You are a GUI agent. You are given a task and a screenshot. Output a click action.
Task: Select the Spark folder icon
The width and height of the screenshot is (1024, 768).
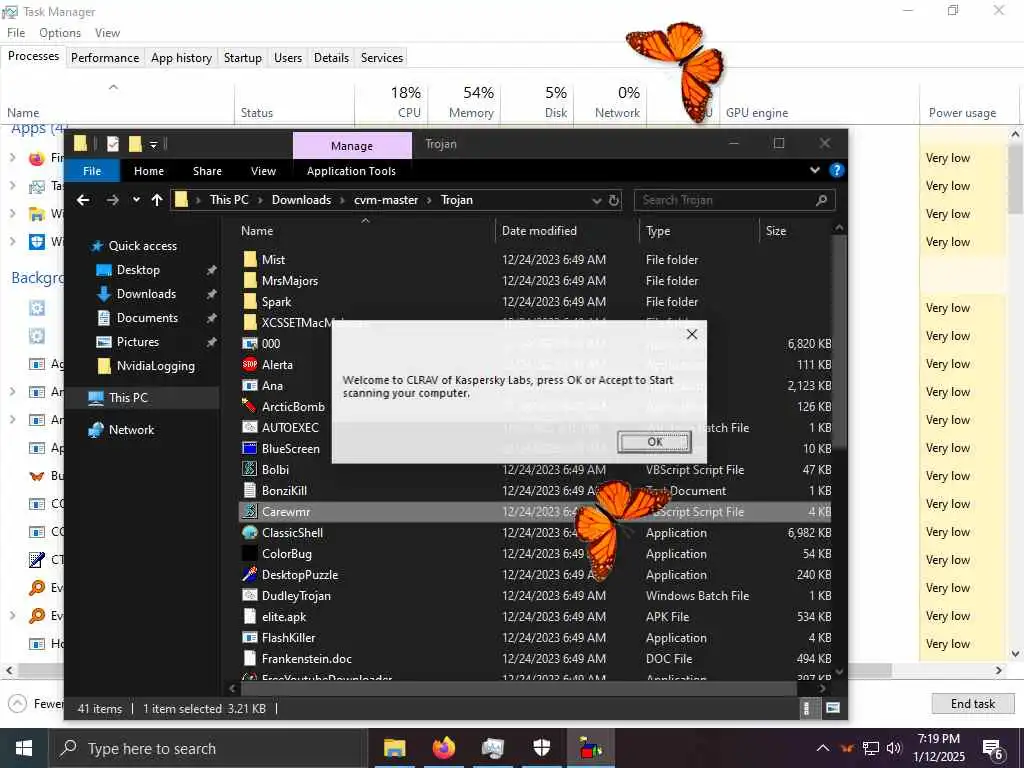pos(249,302)
